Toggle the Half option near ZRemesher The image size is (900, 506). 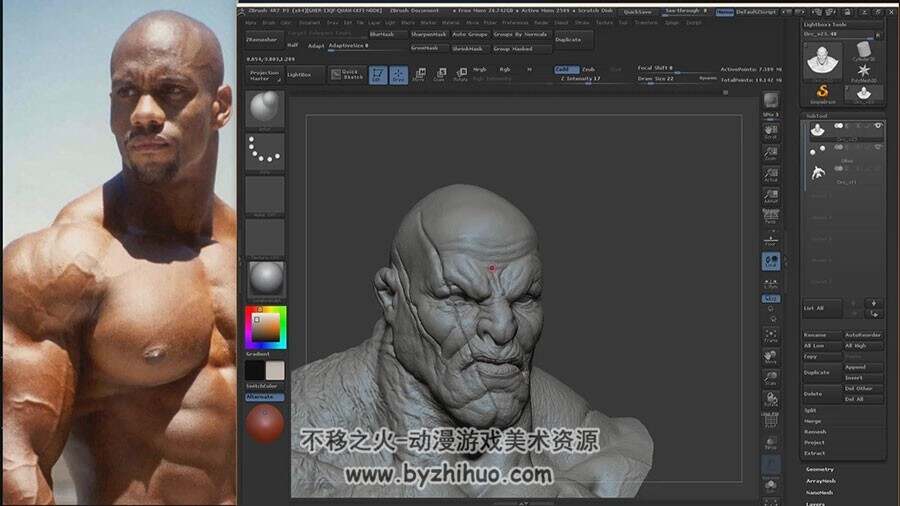click(x=293, y=45)
